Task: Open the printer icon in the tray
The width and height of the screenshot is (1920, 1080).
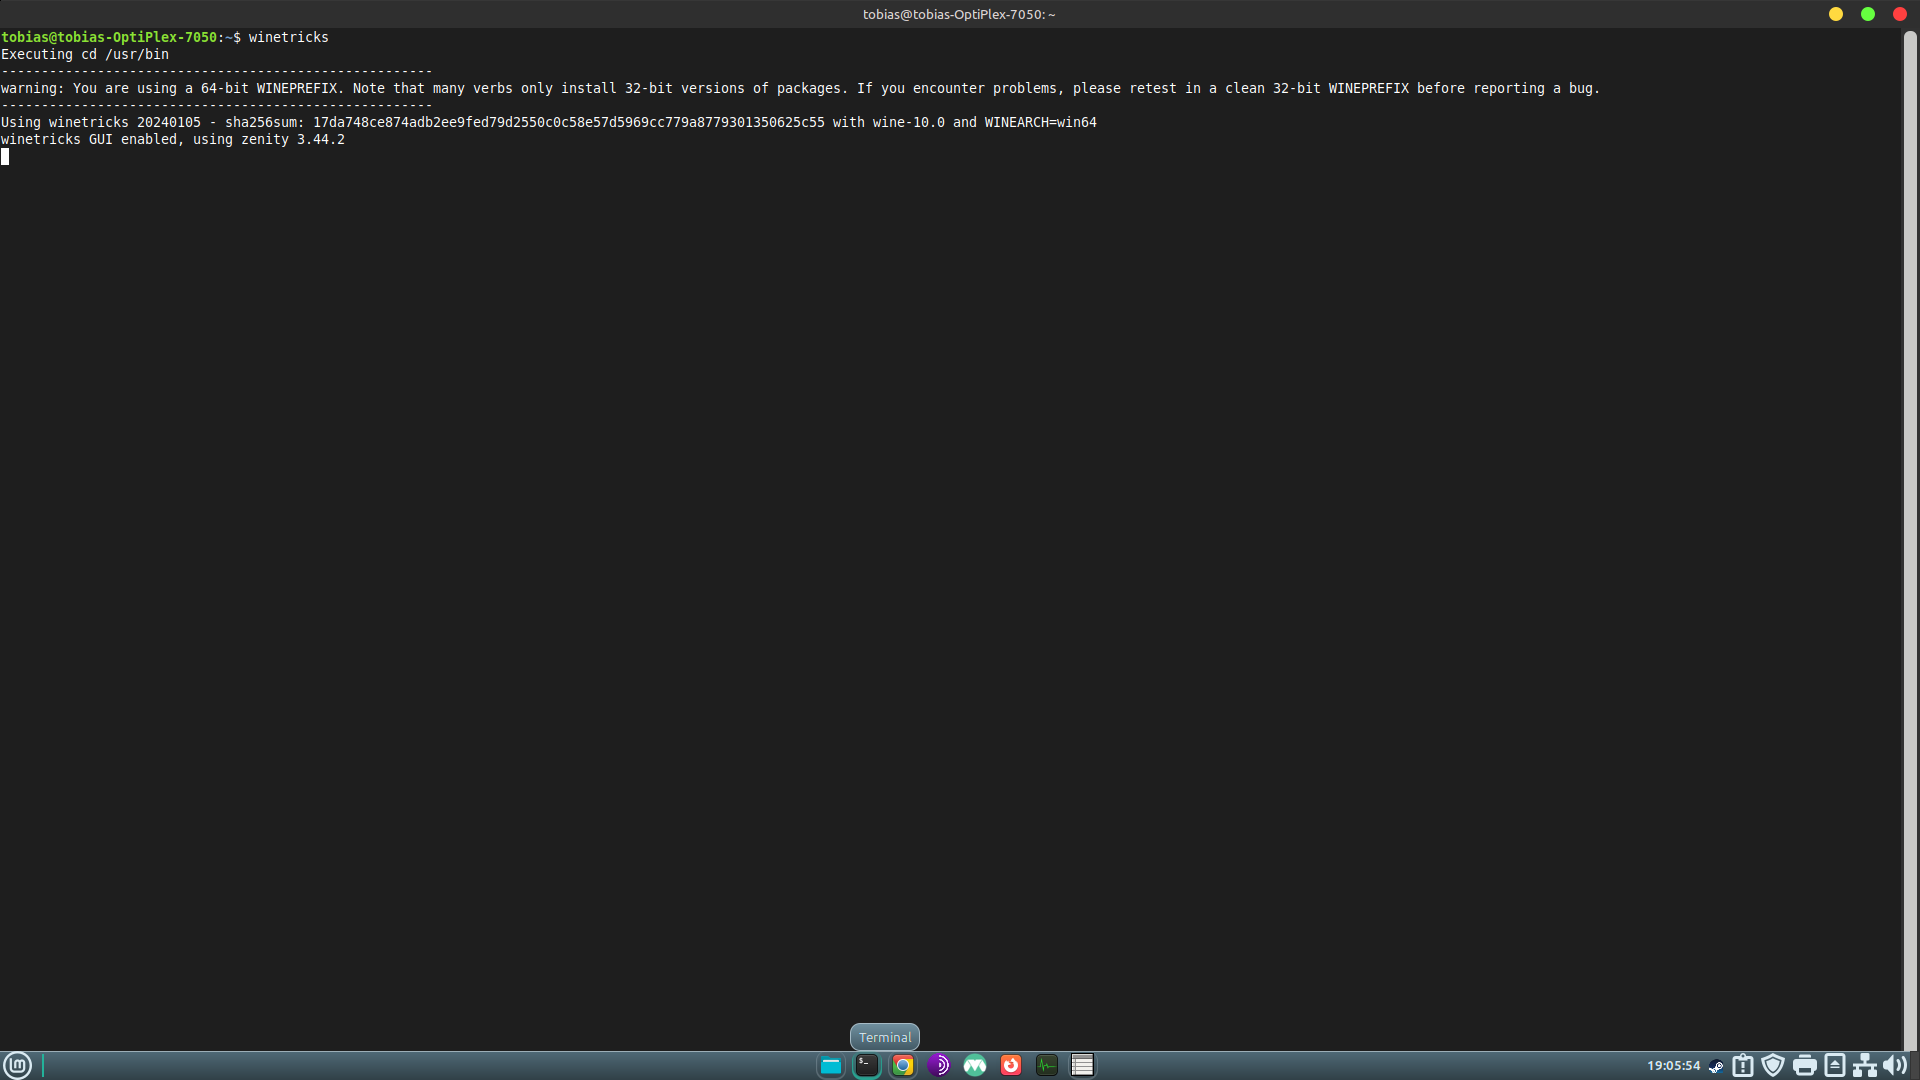Action: tap(1804, 1065)
